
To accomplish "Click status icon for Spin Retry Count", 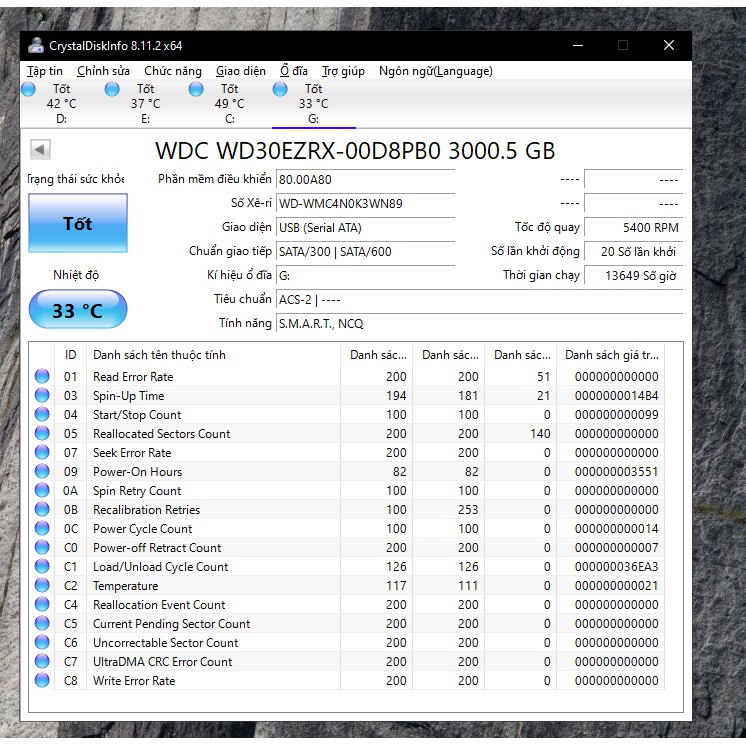I will (x=42, y=490).
